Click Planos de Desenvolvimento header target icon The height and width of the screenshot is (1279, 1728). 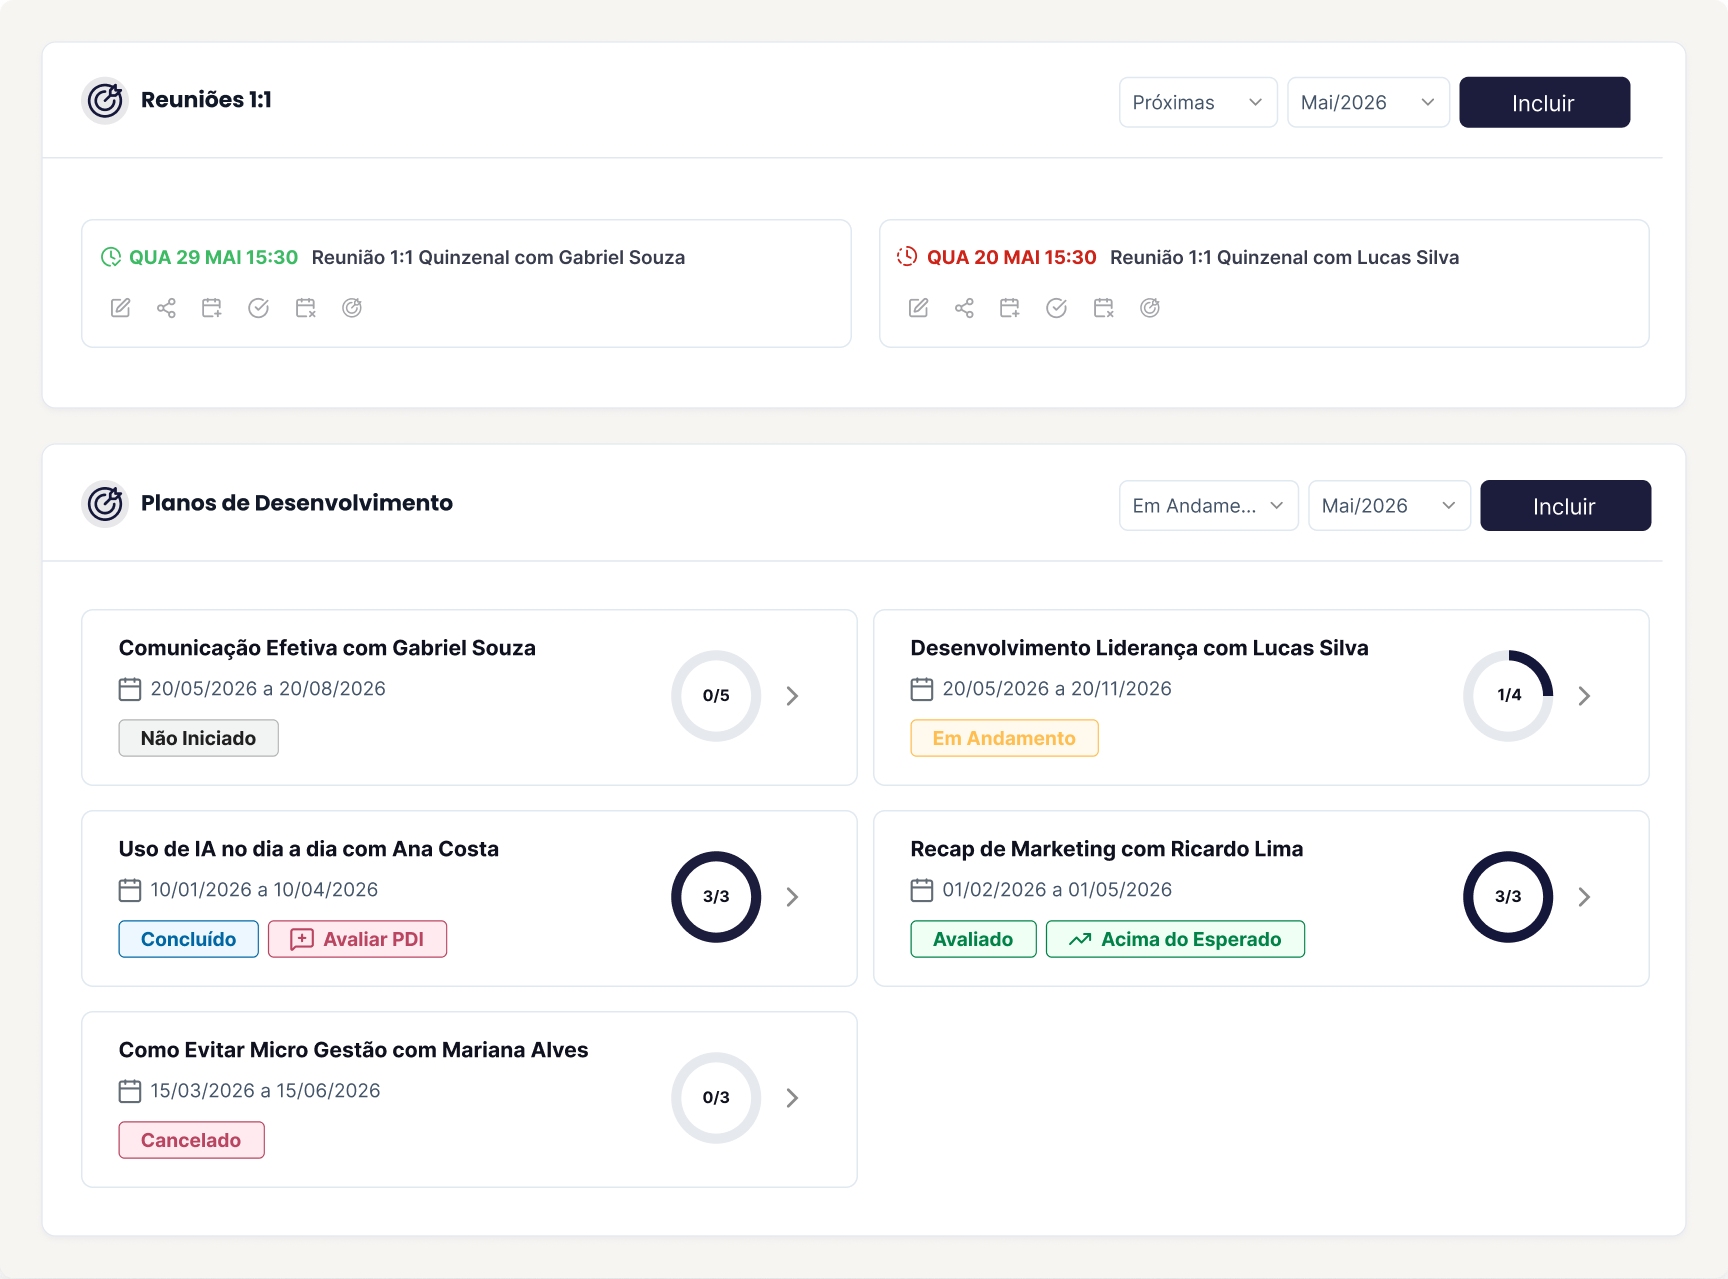pos(105,503)
